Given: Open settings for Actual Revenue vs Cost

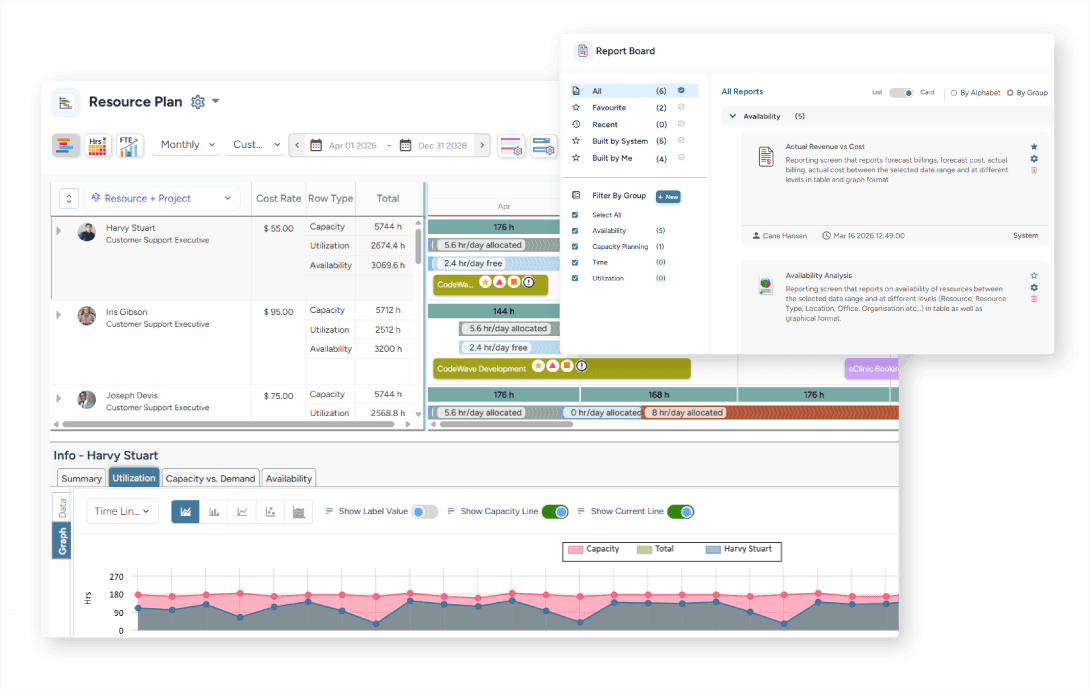Looking at the screenshot, I should [x=1034, y=158].
